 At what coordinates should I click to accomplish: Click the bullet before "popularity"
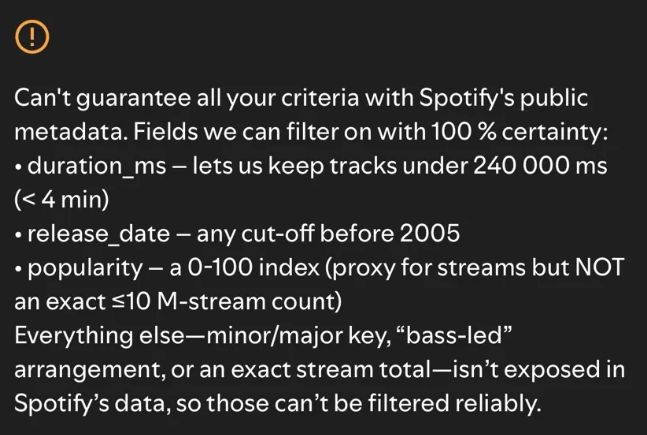19,268
